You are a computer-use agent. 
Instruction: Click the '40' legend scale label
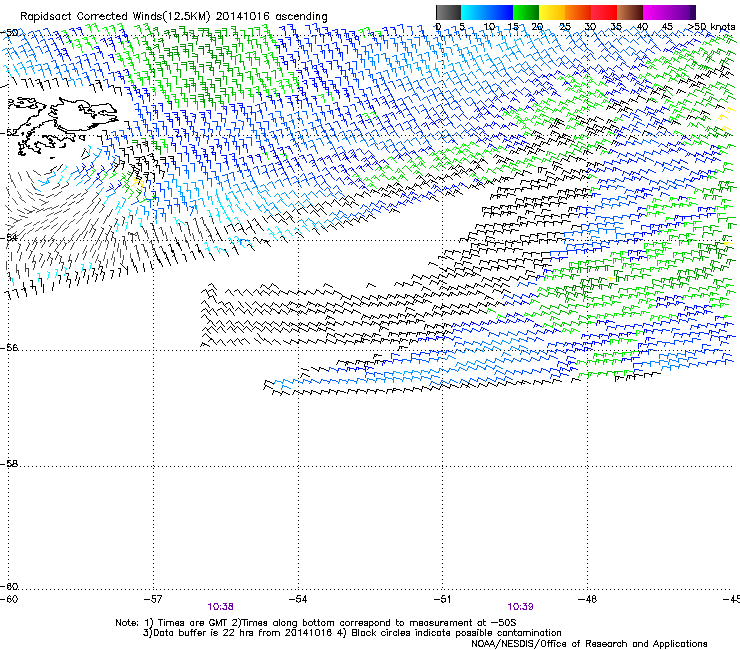(642, 27)
